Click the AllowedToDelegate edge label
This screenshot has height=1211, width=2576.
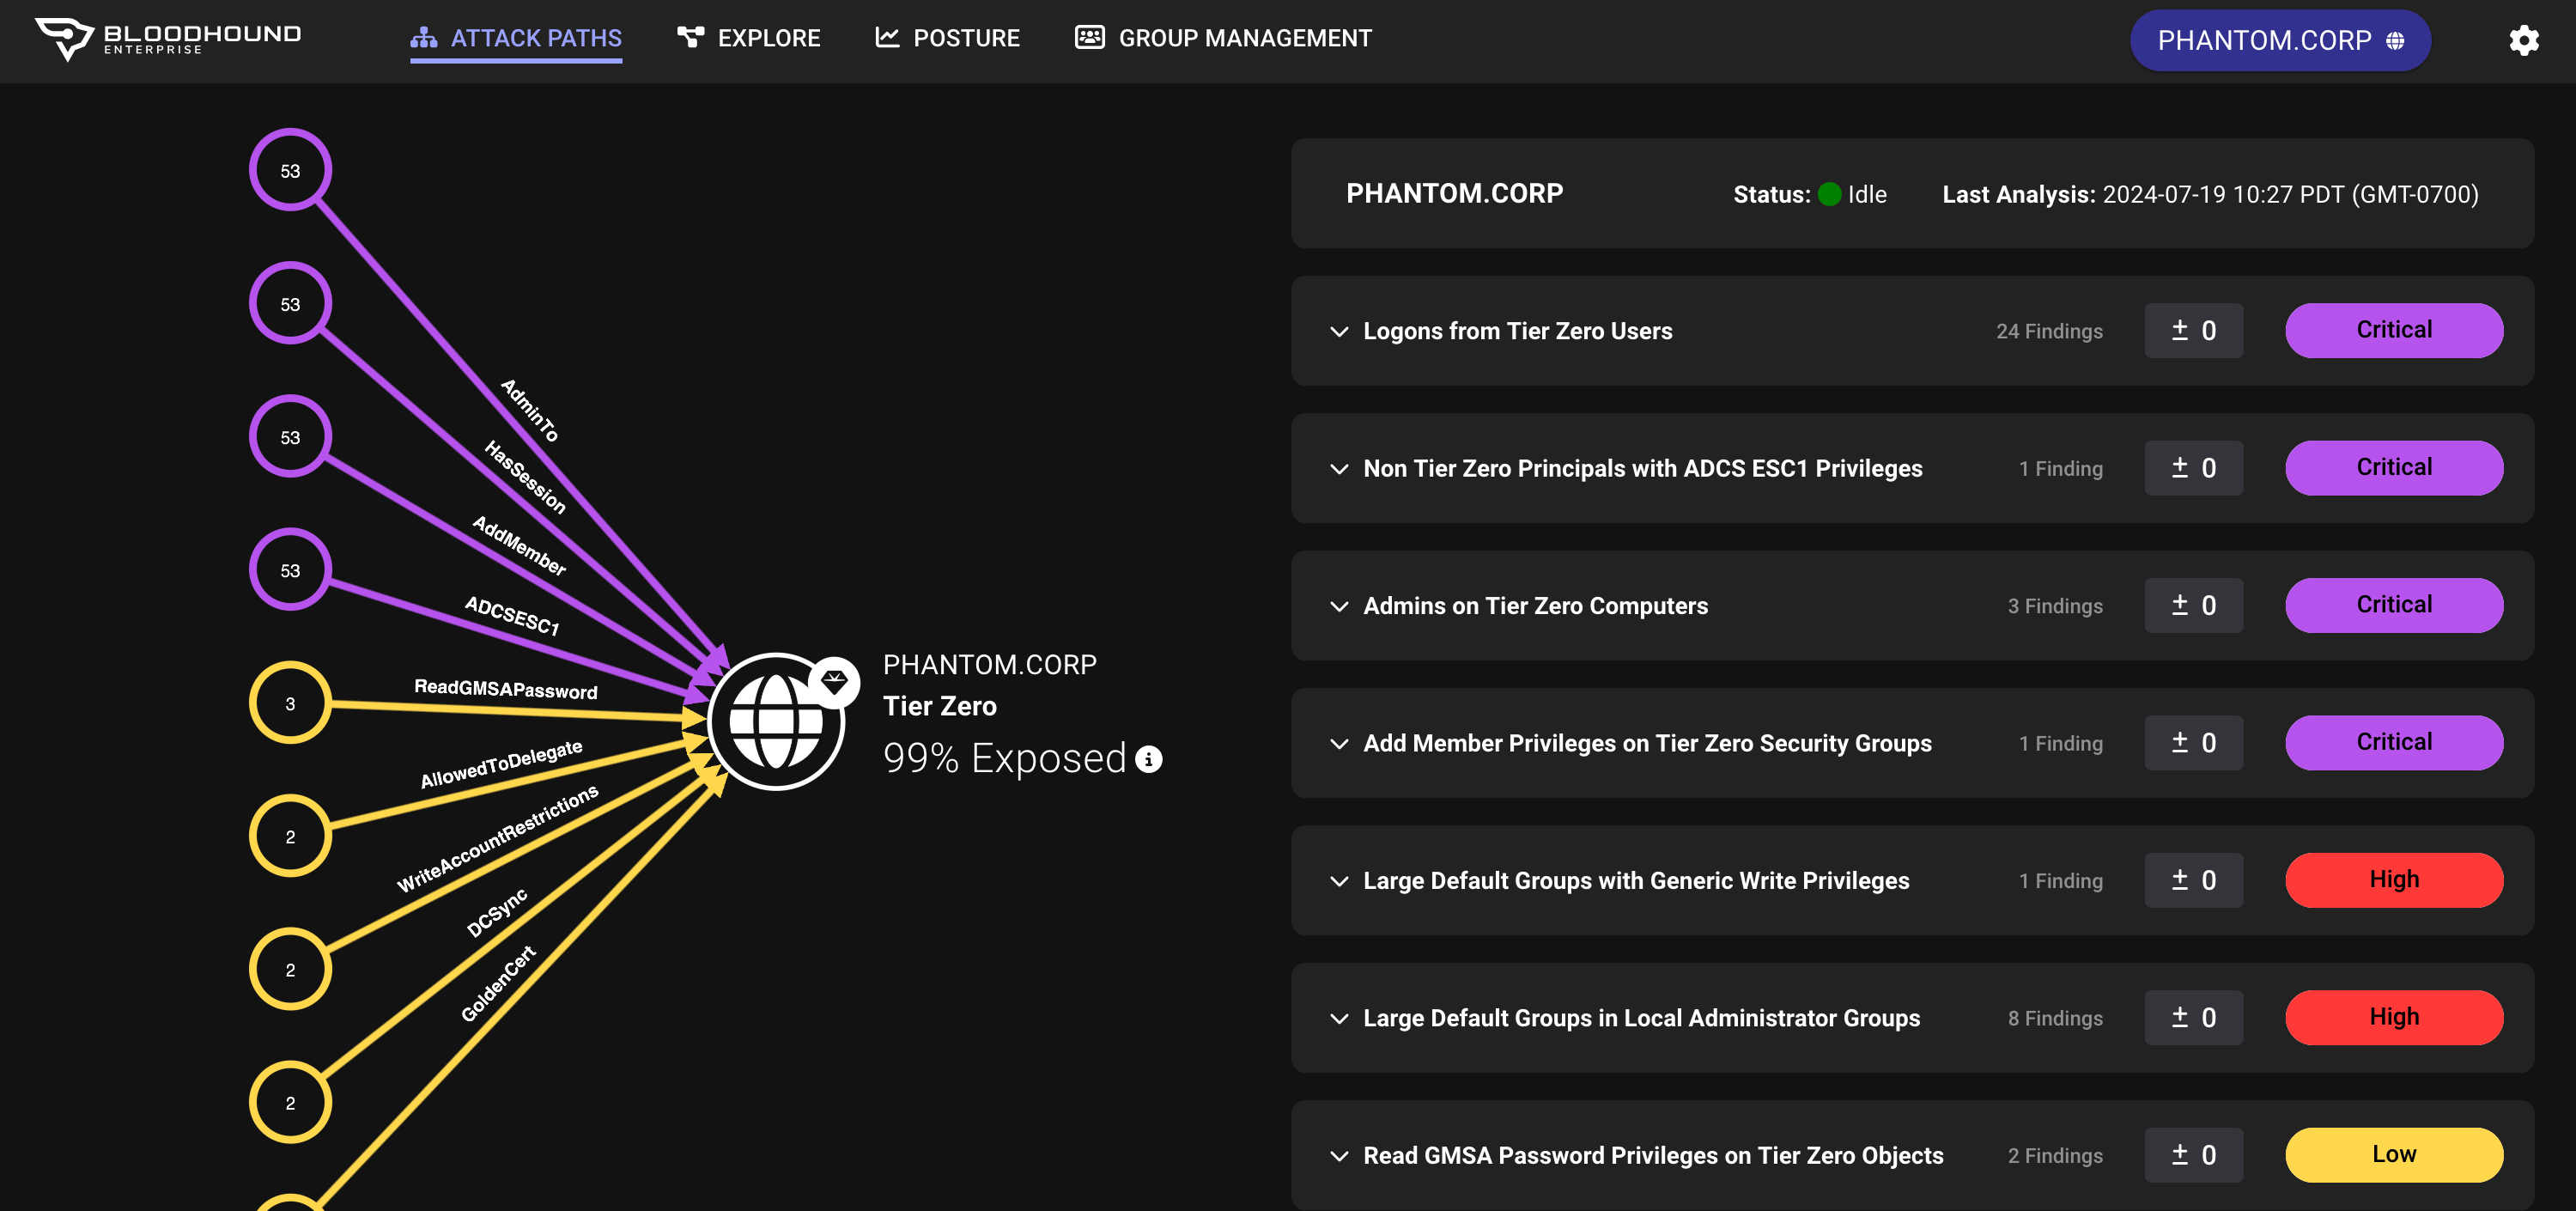click(x=502, y=764)
